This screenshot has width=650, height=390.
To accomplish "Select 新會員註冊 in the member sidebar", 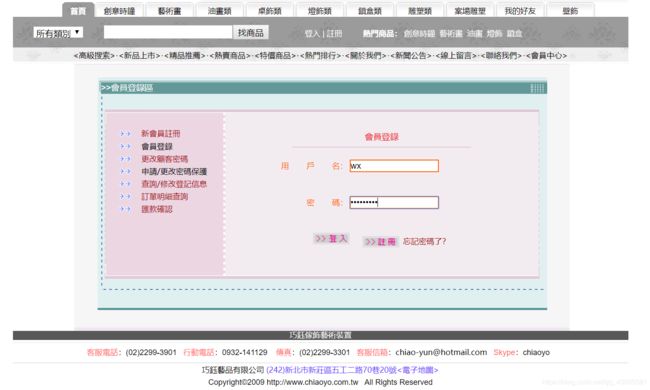I will [x=160, y=133].
